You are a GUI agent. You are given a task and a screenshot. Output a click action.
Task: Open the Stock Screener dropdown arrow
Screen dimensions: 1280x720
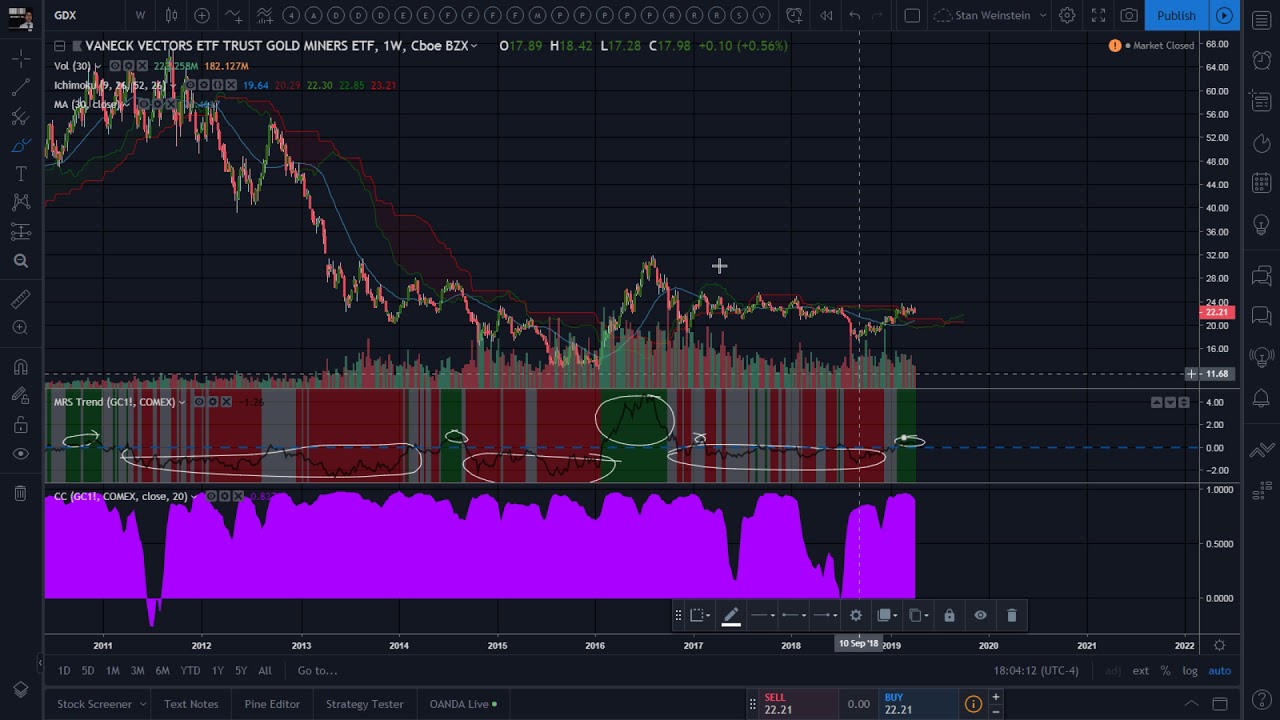click(142, 704)
